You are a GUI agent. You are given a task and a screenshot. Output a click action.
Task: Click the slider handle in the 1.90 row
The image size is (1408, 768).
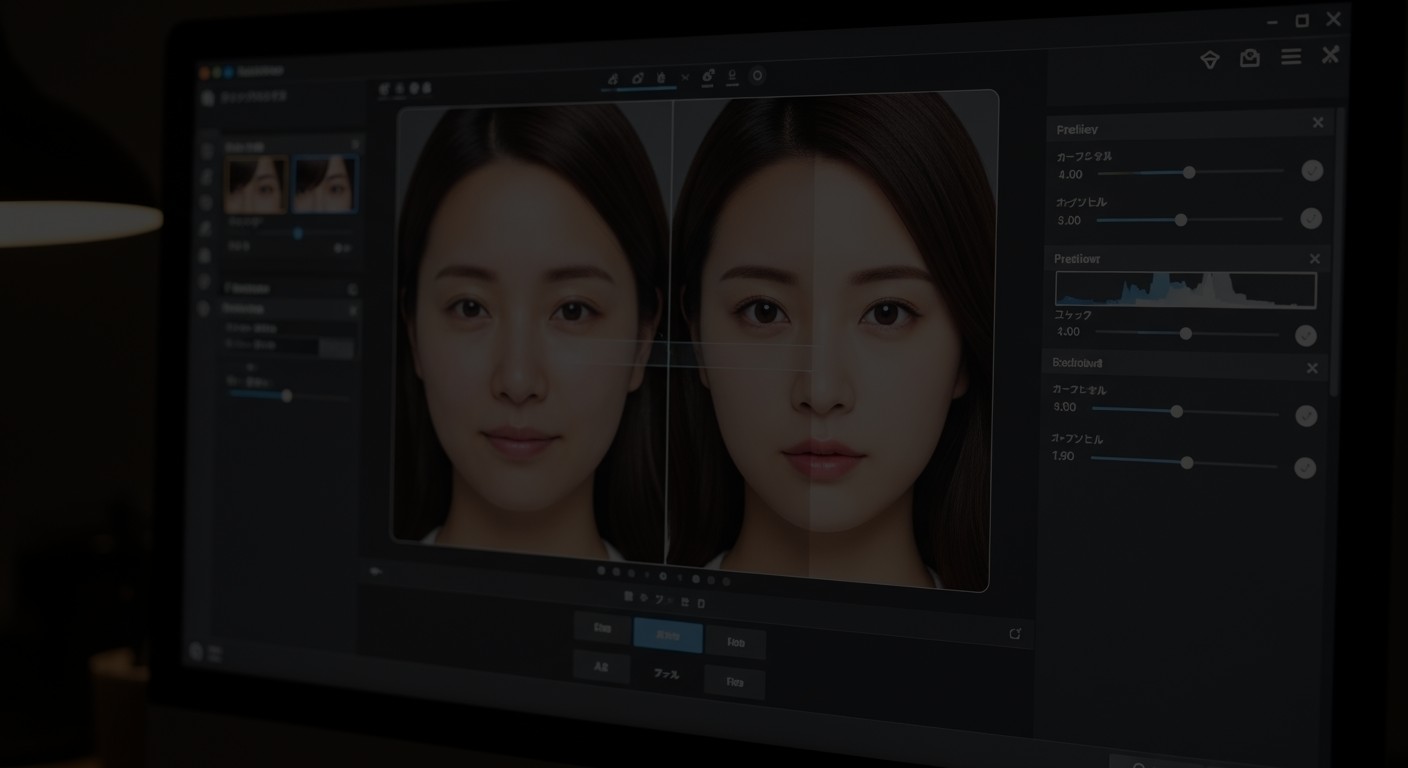pos(1187,463)
